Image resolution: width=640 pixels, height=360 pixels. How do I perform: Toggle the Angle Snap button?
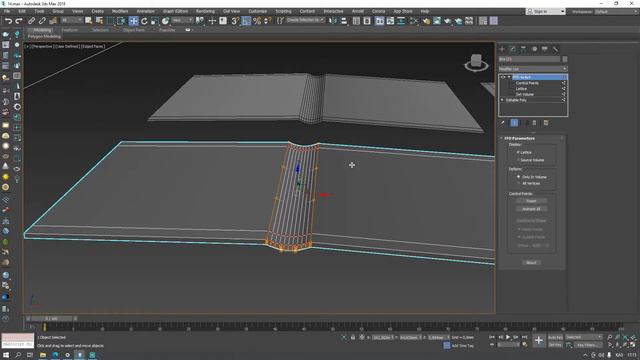coord(246,21)
